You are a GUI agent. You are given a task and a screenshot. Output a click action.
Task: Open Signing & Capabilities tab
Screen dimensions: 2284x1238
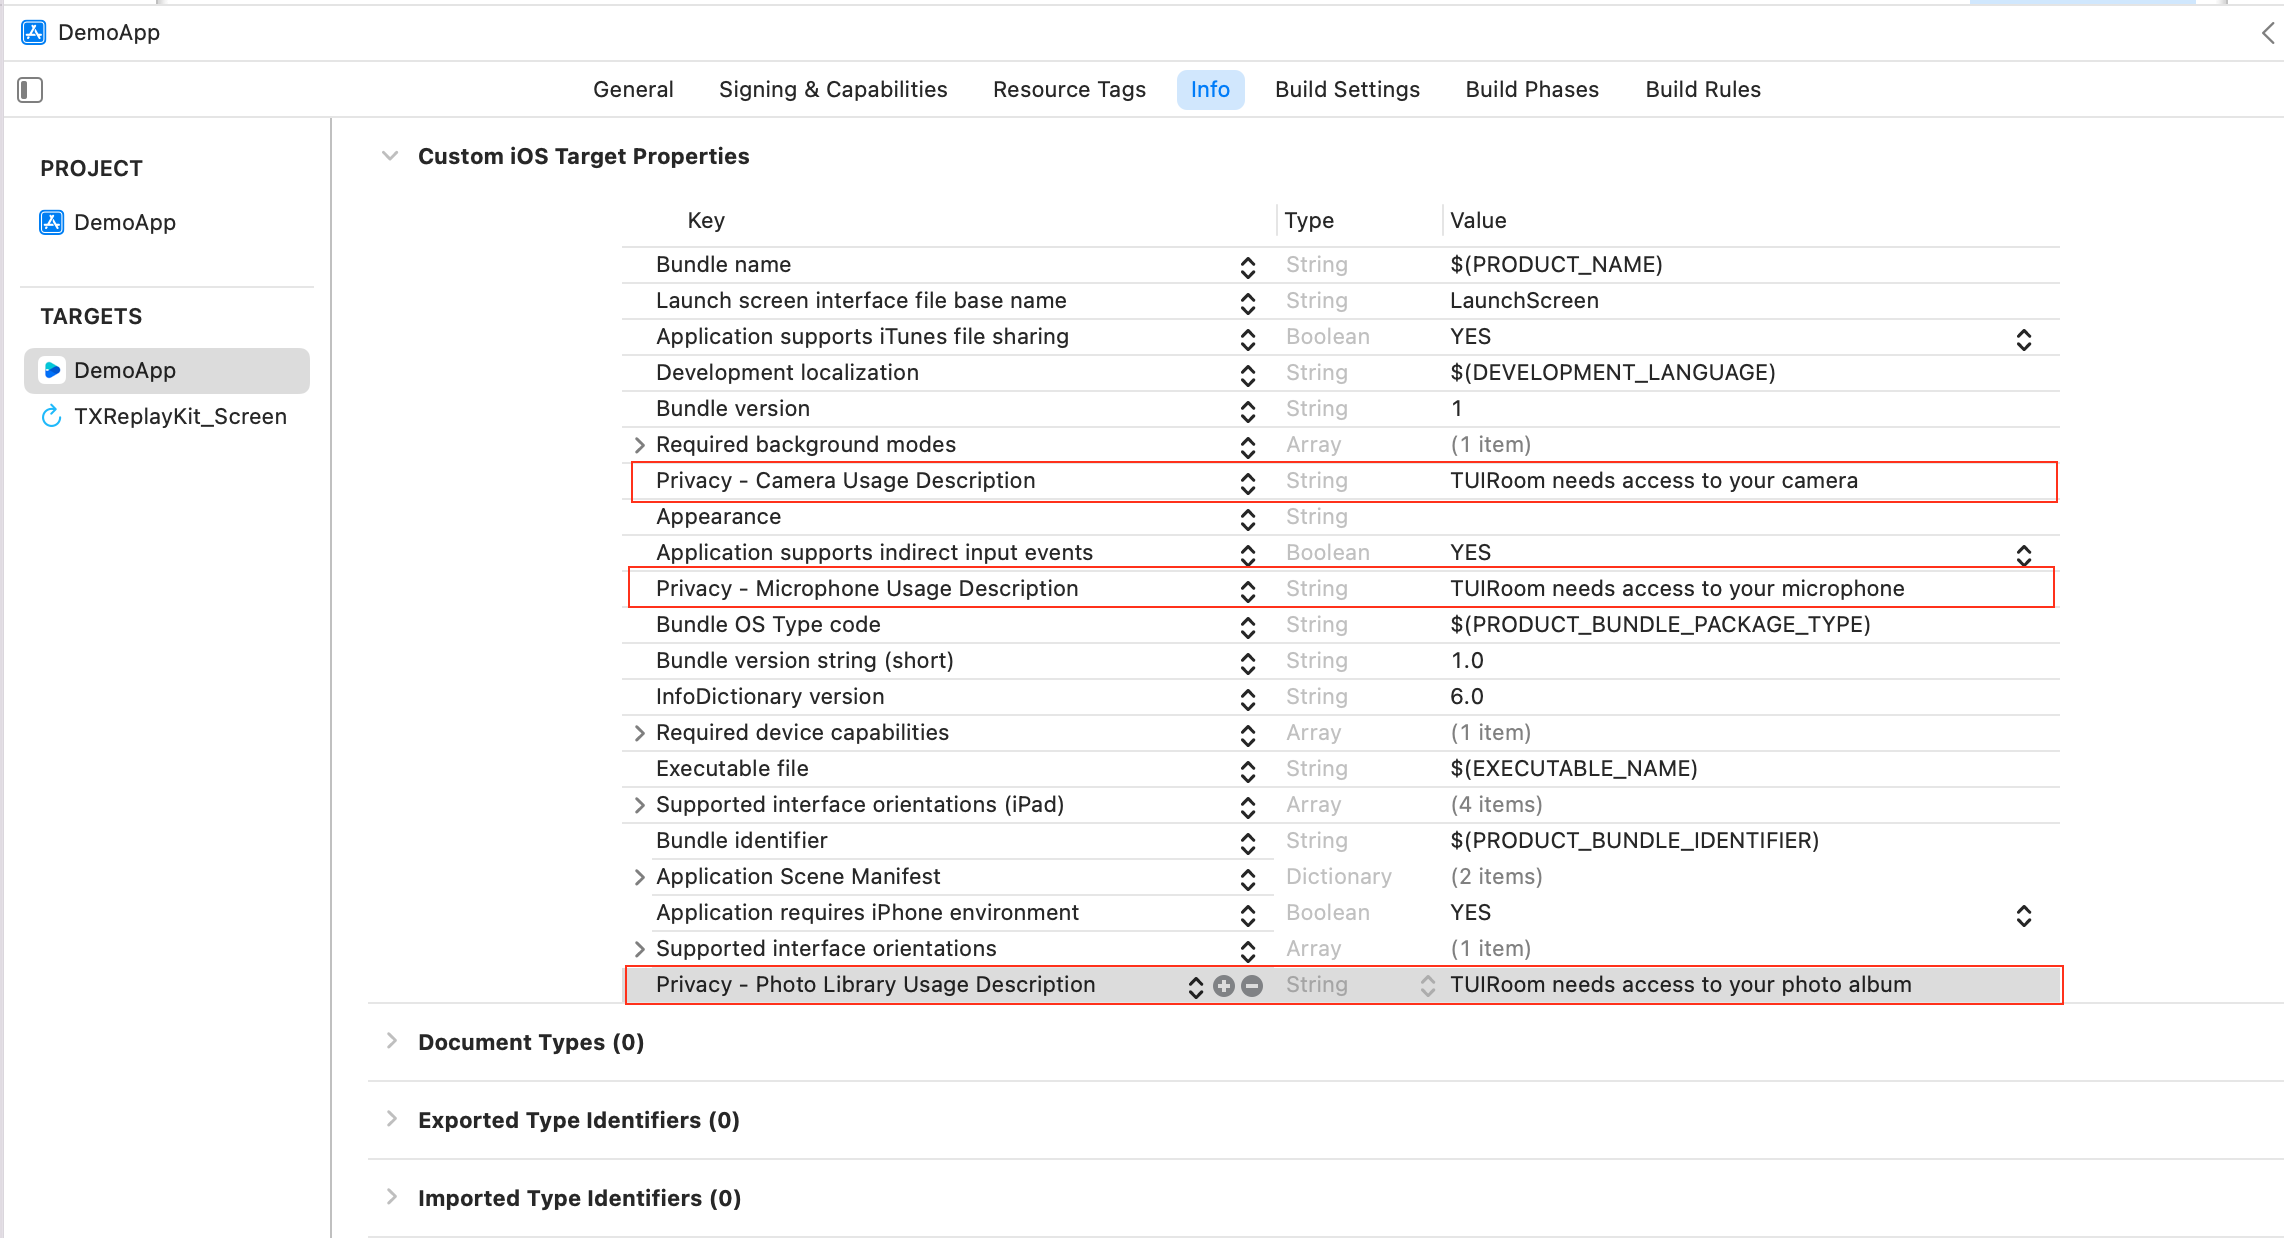(x=832, y=90)
